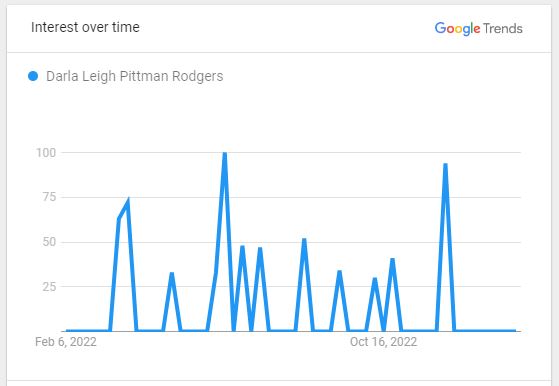This screenshot has width=559, height=386.
Task: Click the Google Trends logo
Action: coord(478,29)
